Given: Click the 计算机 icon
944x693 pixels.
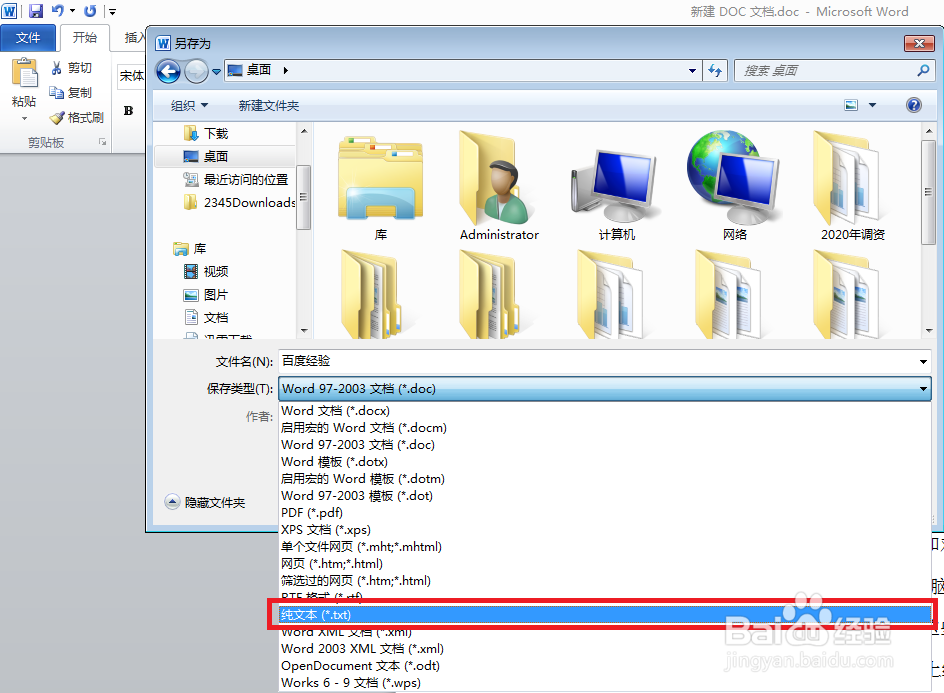Looking at the screenshot, I should point(616,187).
